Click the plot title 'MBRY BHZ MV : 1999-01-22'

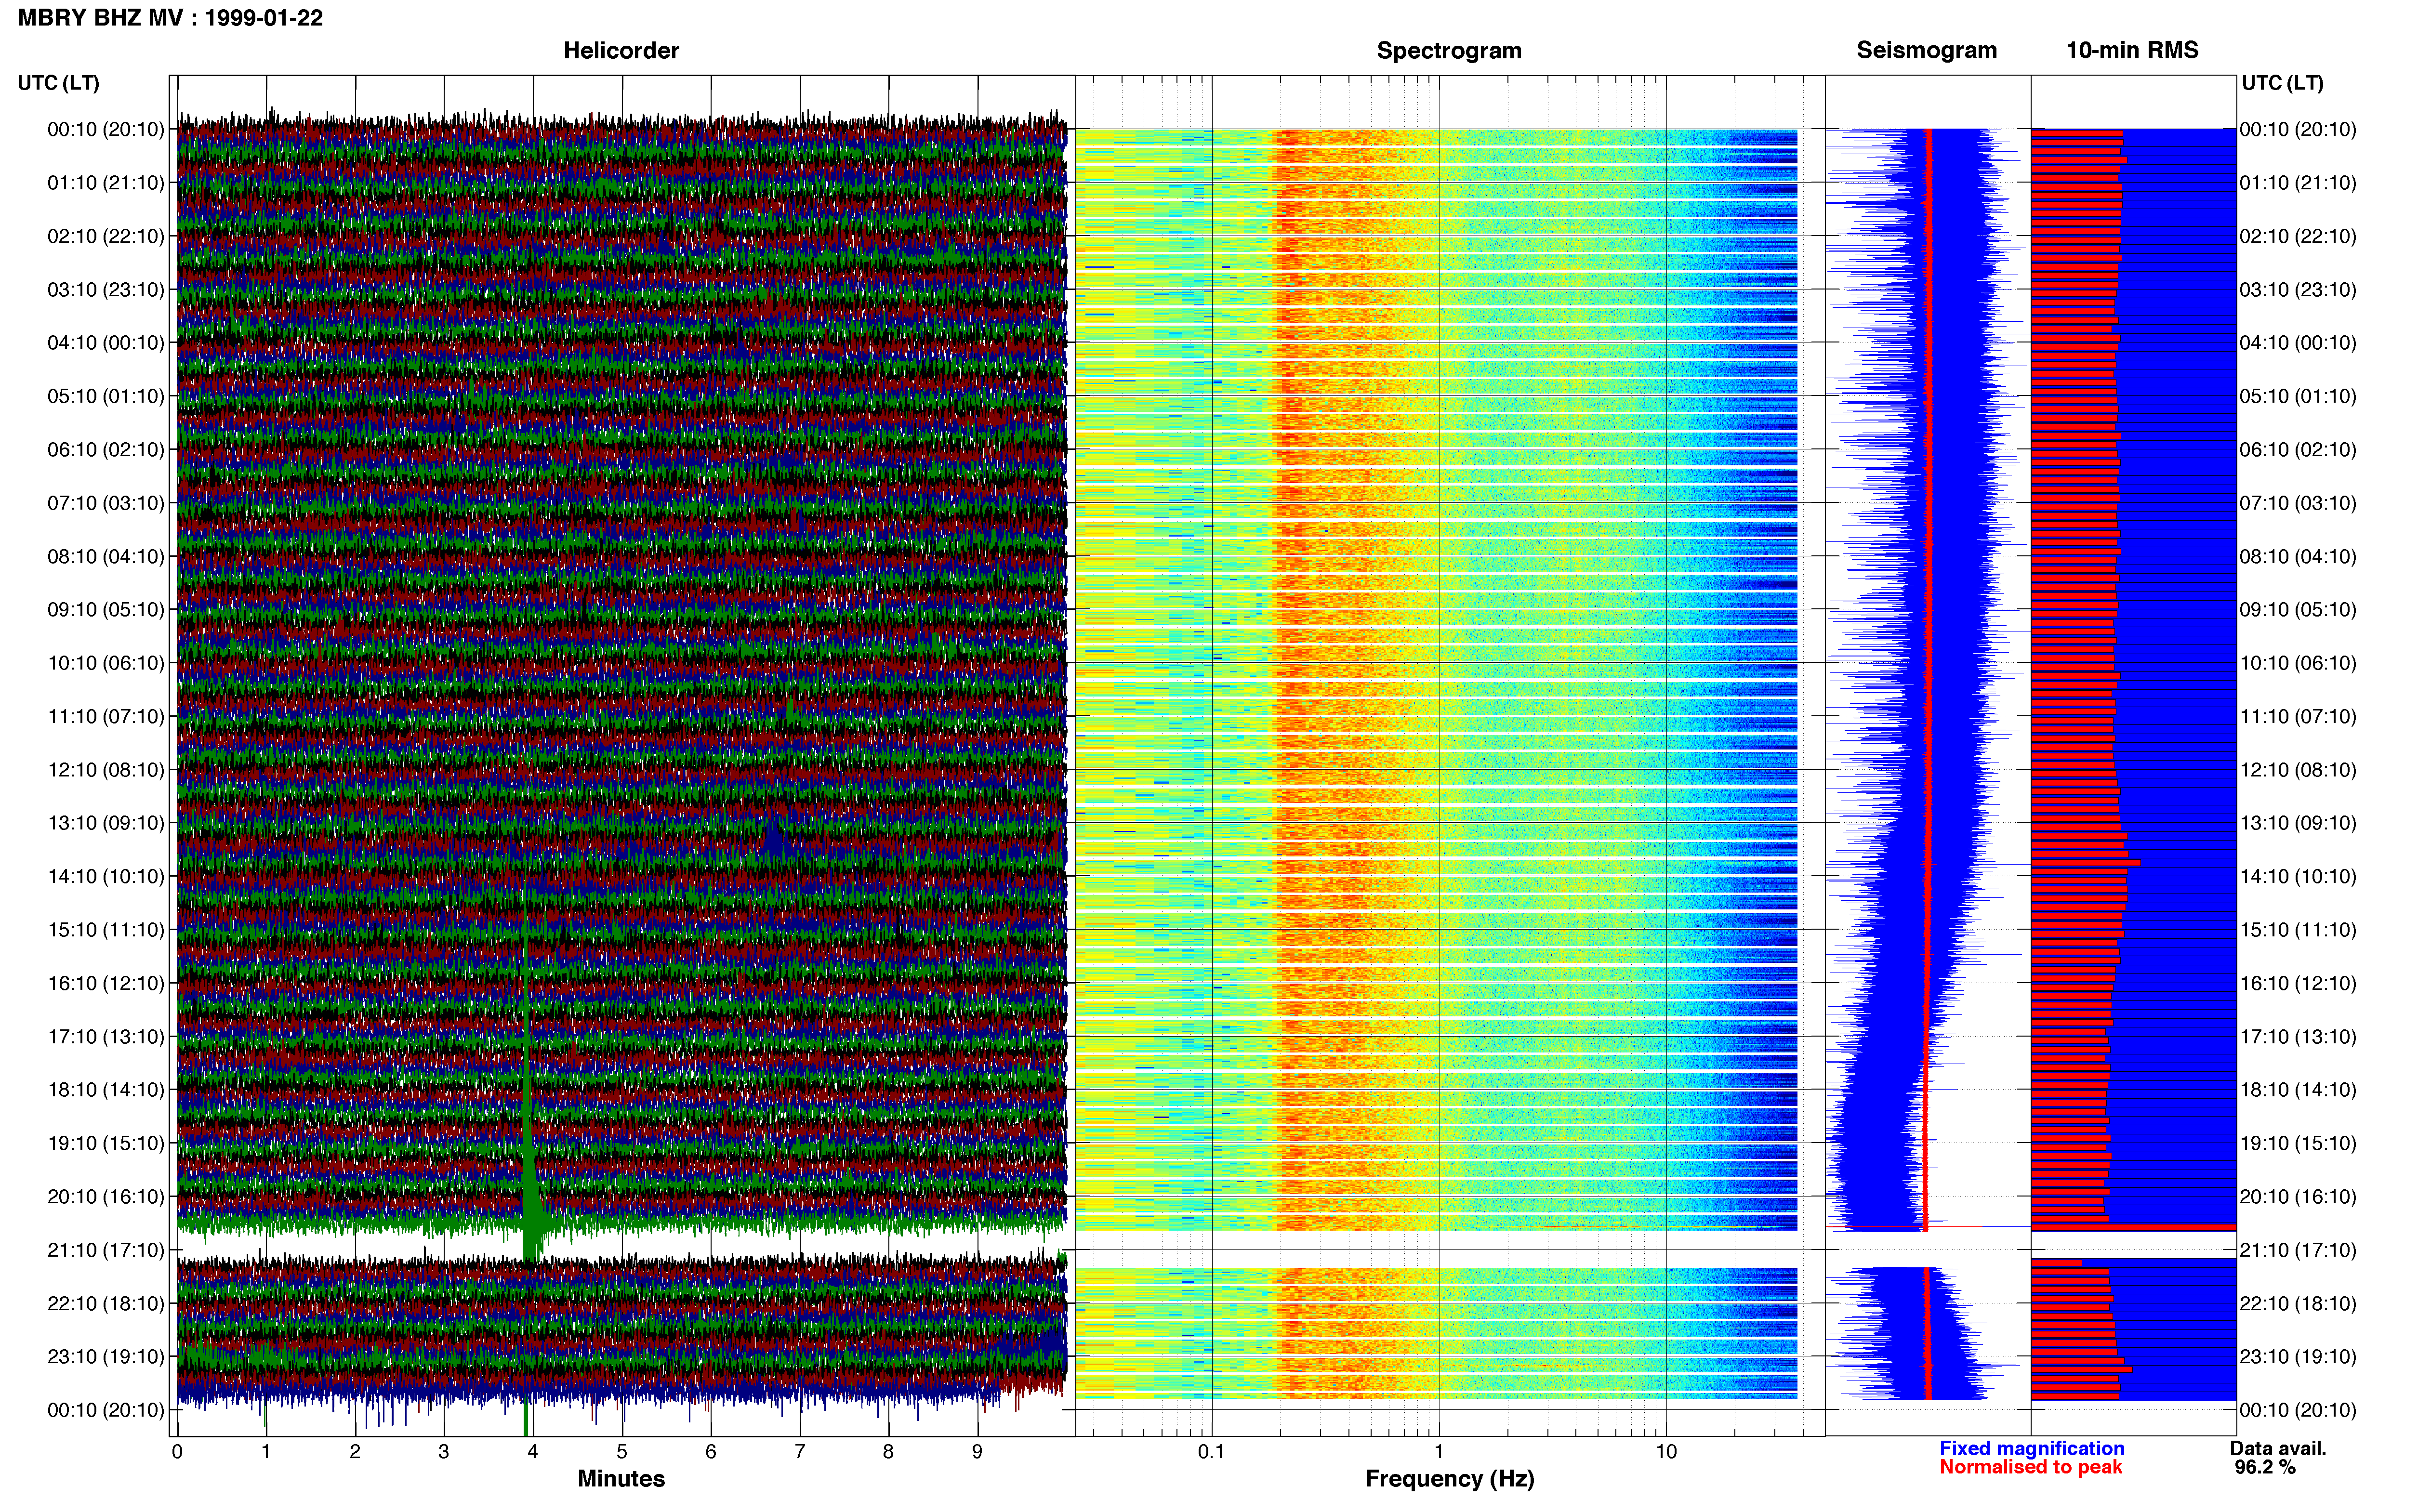(x=170, y=18)
